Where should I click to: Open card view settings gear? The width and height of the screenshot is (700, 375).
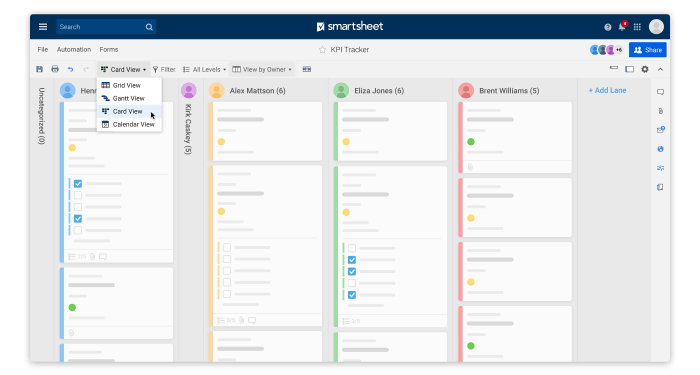[645, 69]
